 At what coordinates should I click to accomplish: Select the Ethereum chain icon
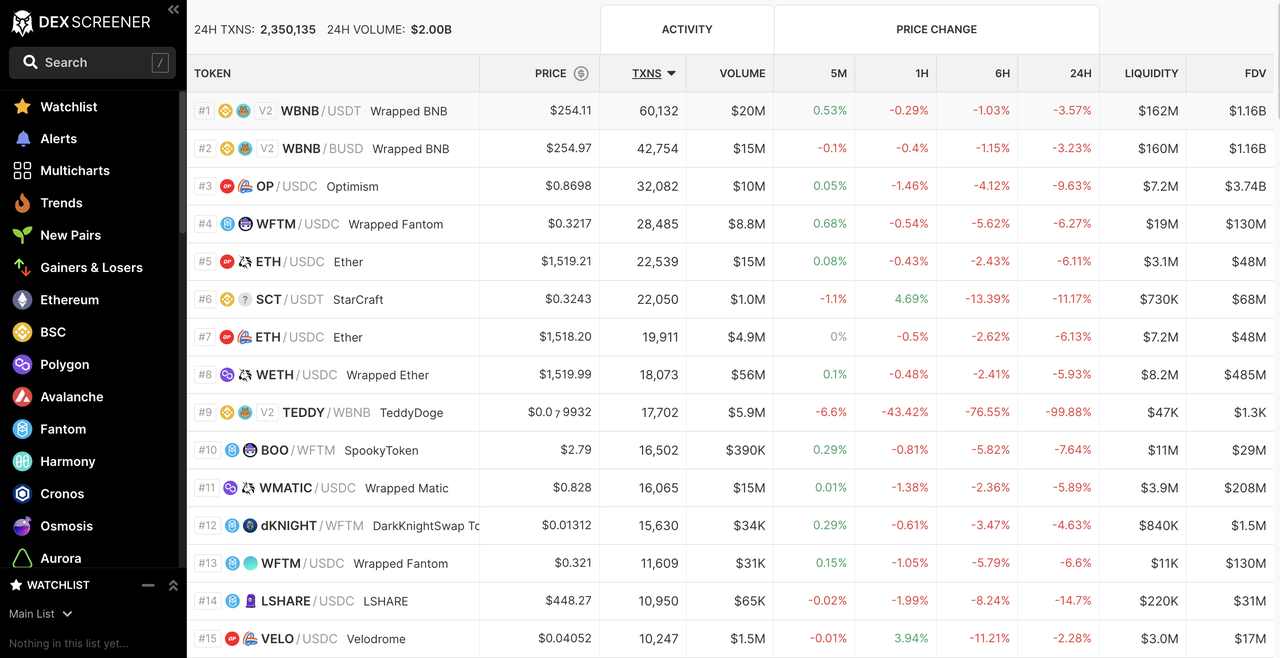[x=22, y=300]
